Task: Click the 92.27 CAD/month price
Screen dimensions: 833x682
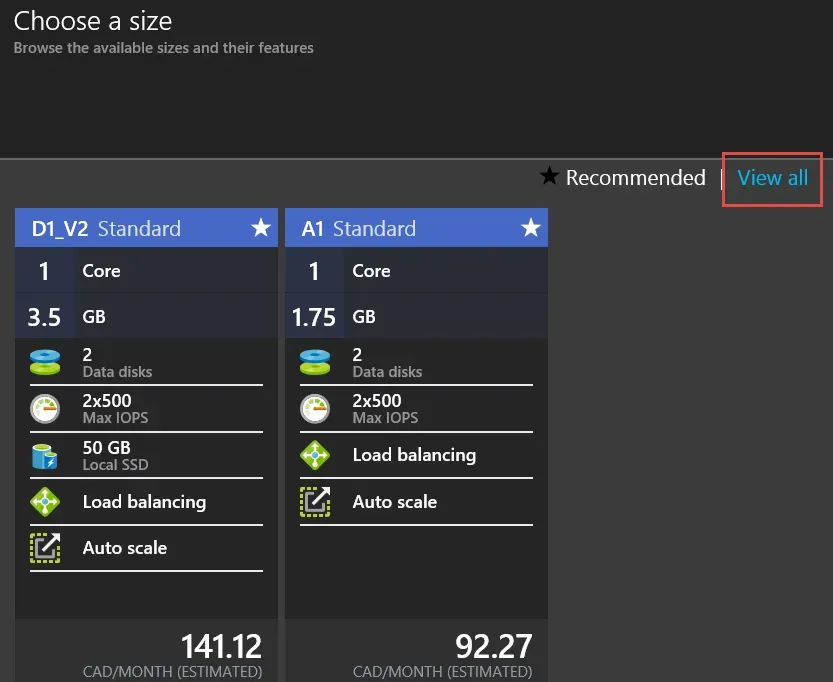Action: click(x=493, y=646)
